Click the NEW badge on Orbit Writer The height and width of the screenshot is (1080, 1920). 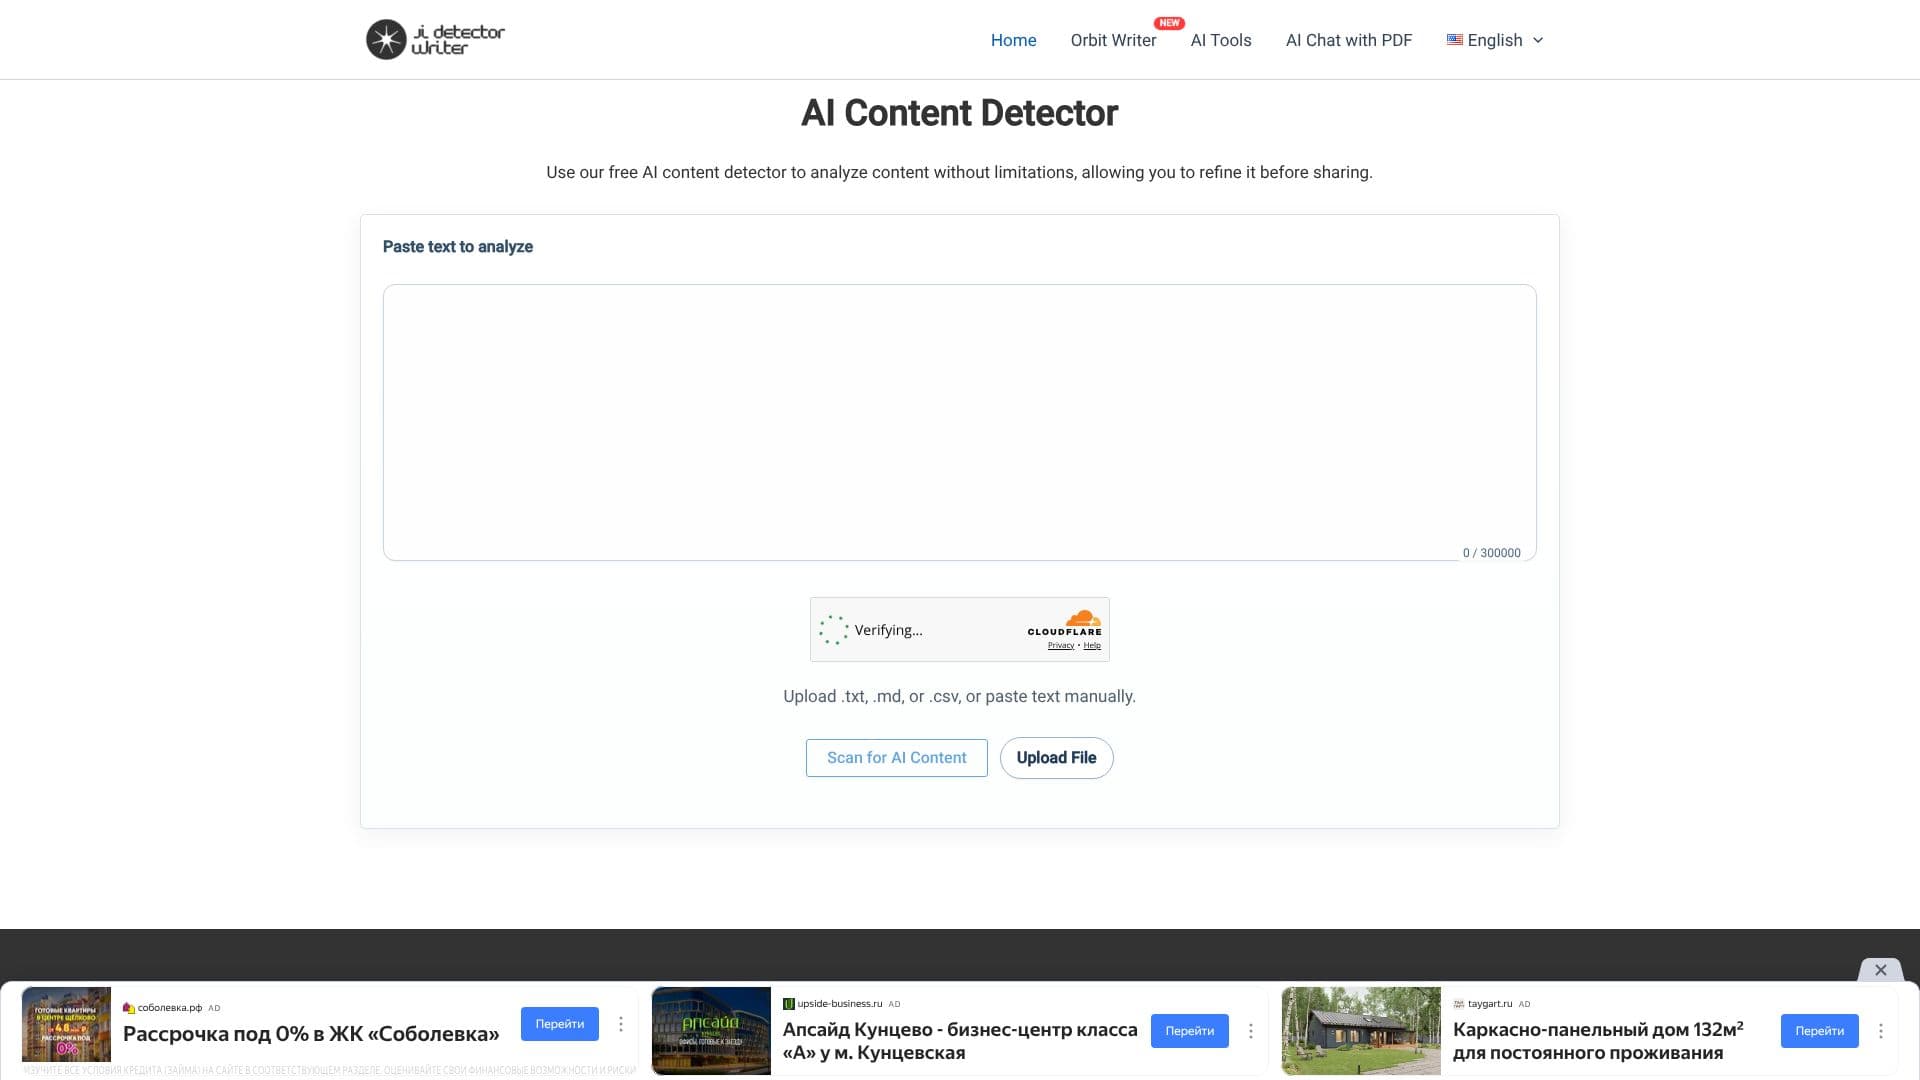pyautogui.click(x=1169, y=23)
